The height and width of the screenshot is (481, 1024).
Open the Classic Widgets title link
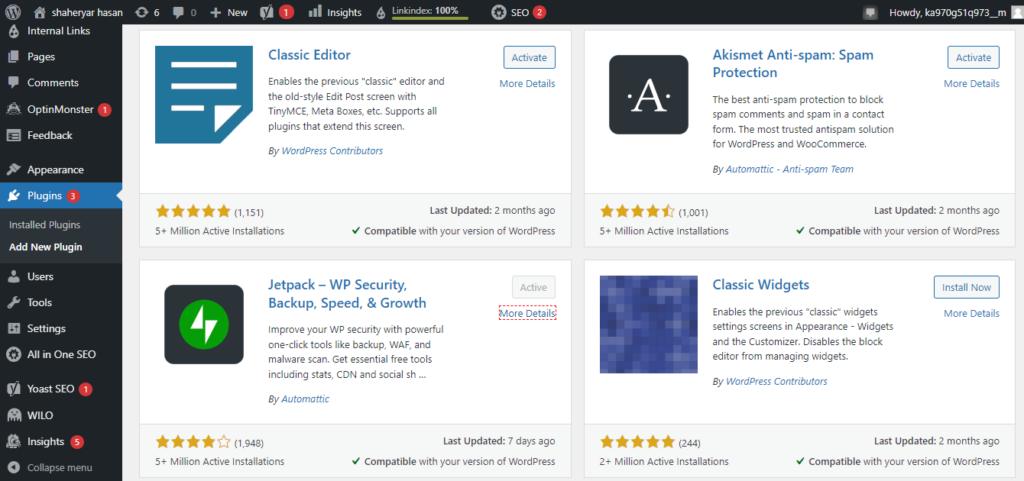761,285
